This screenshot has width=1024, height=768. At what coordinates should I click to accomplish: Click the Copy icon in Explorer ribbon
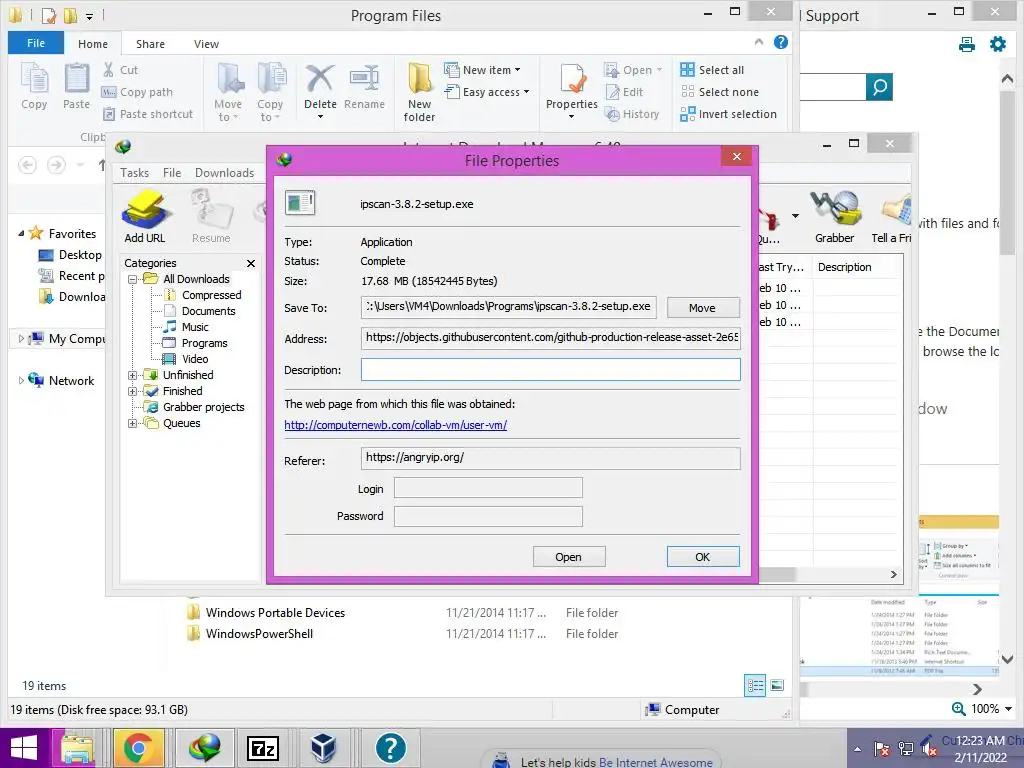pyautogui.click(x=34, y=86)
